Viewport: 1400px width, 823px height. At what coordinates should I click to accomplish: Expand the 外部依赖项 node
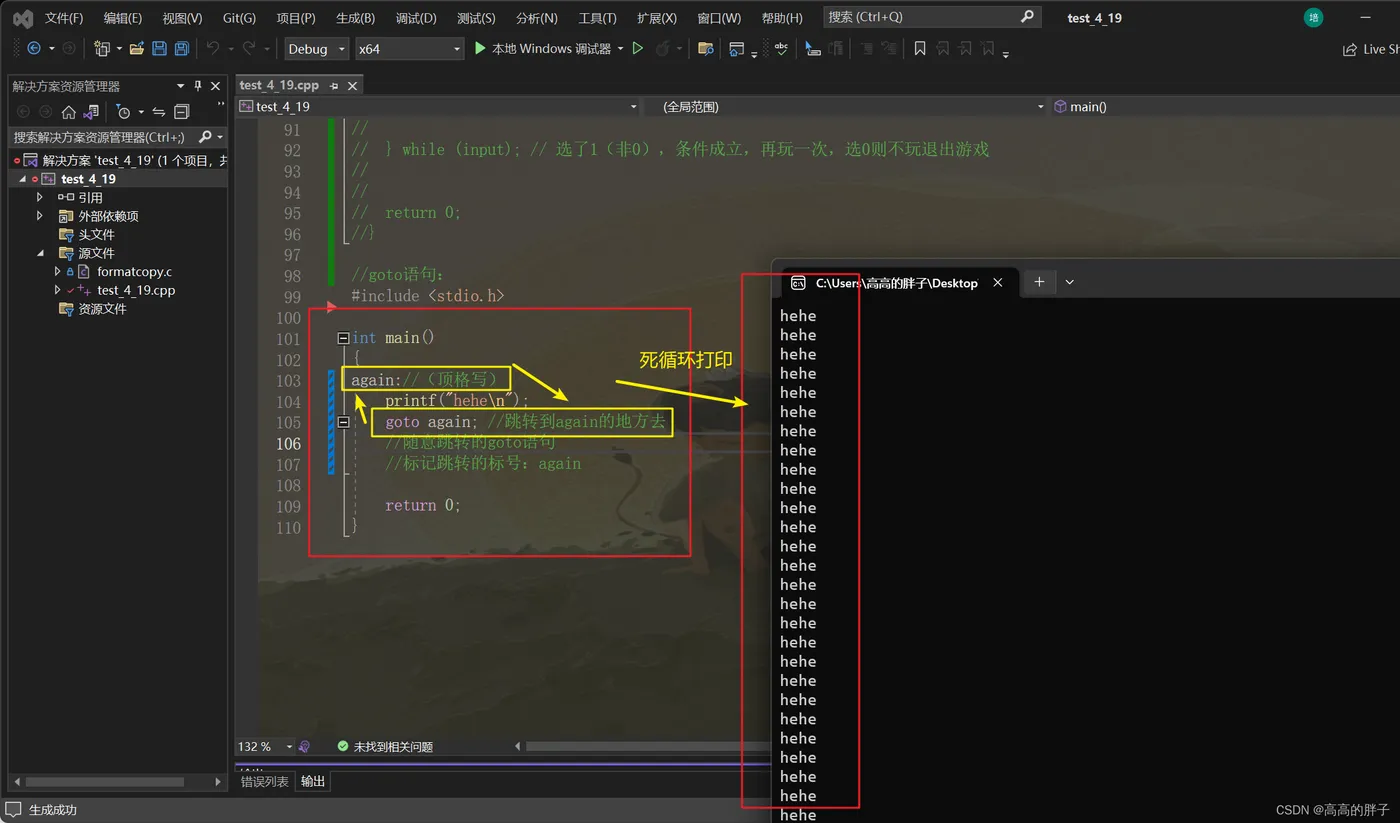[x=40, y=216]
